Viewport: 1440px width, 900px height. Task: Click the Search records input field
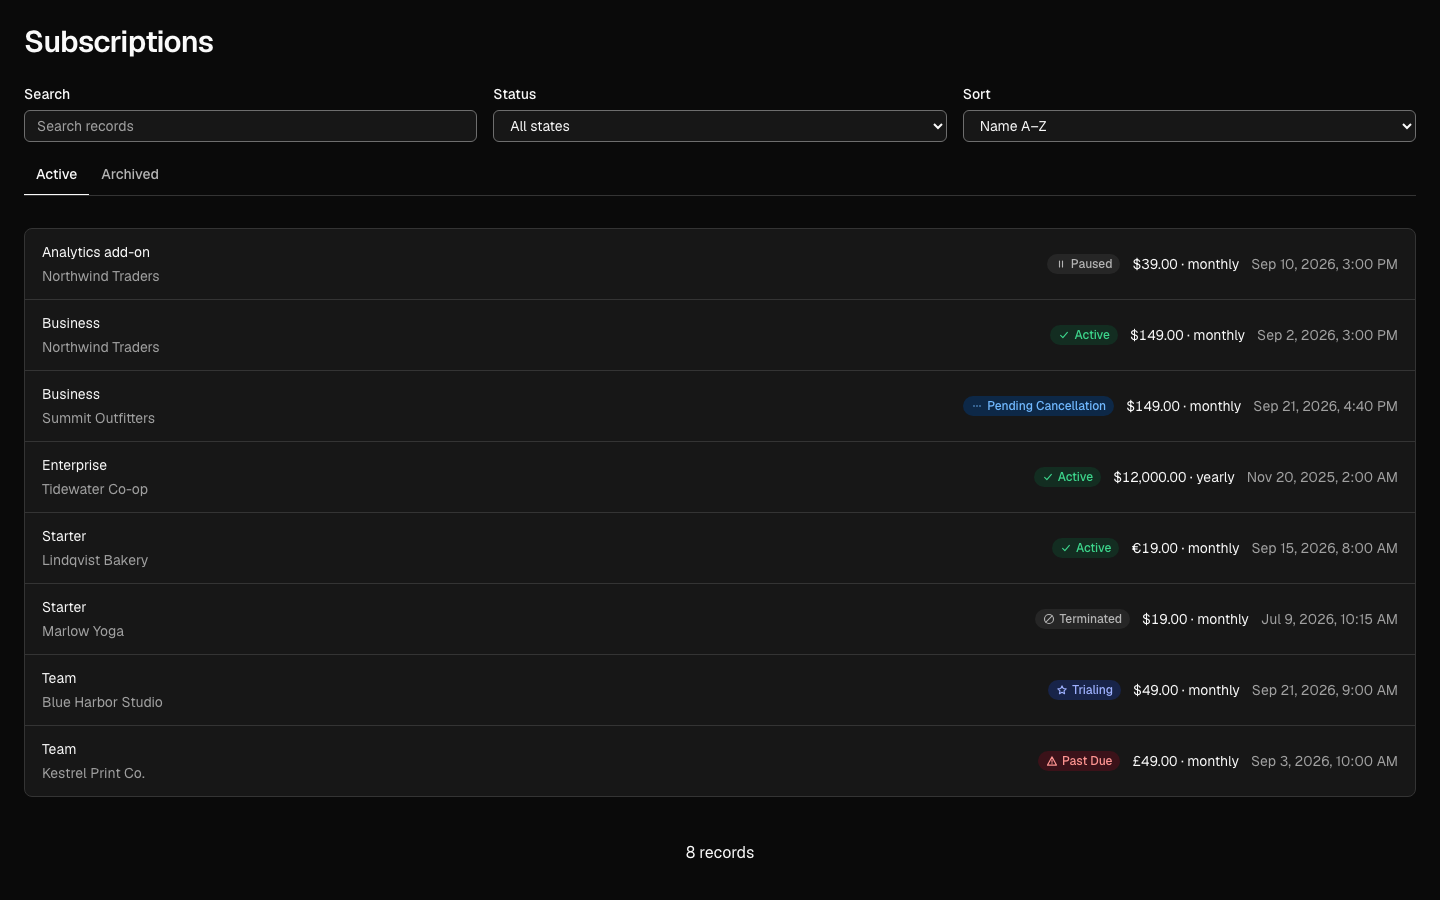pos(250,126)
